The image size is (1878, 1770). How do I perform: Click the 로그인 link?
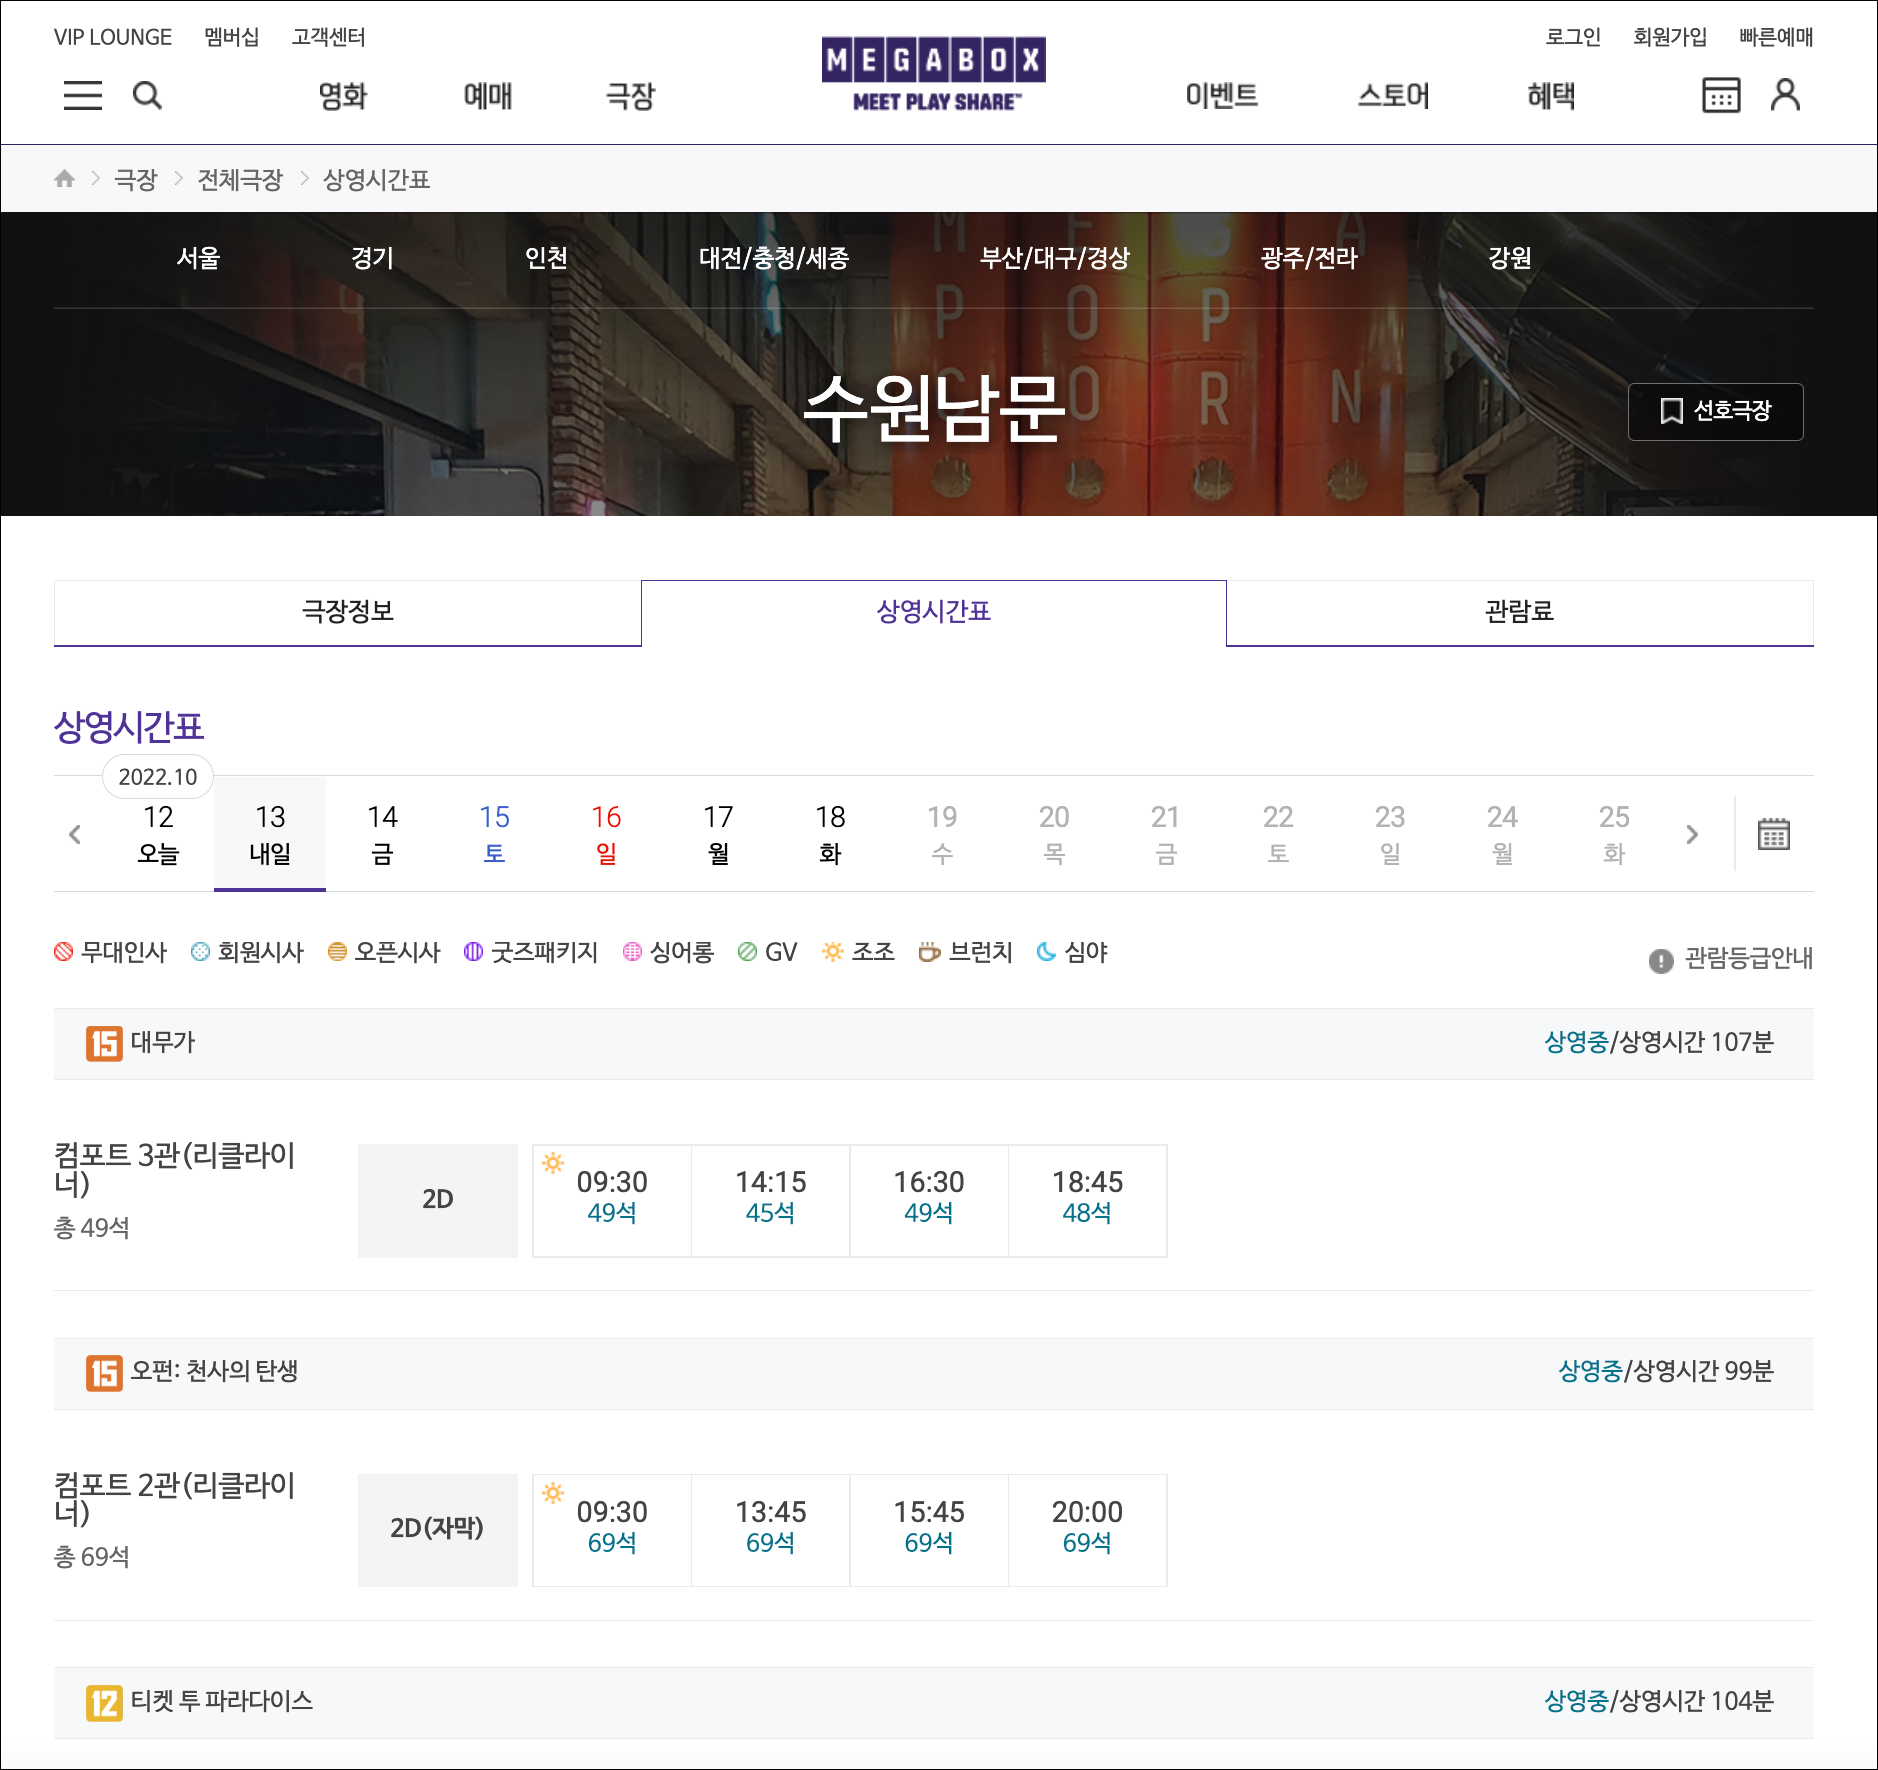click(1573, 37)
